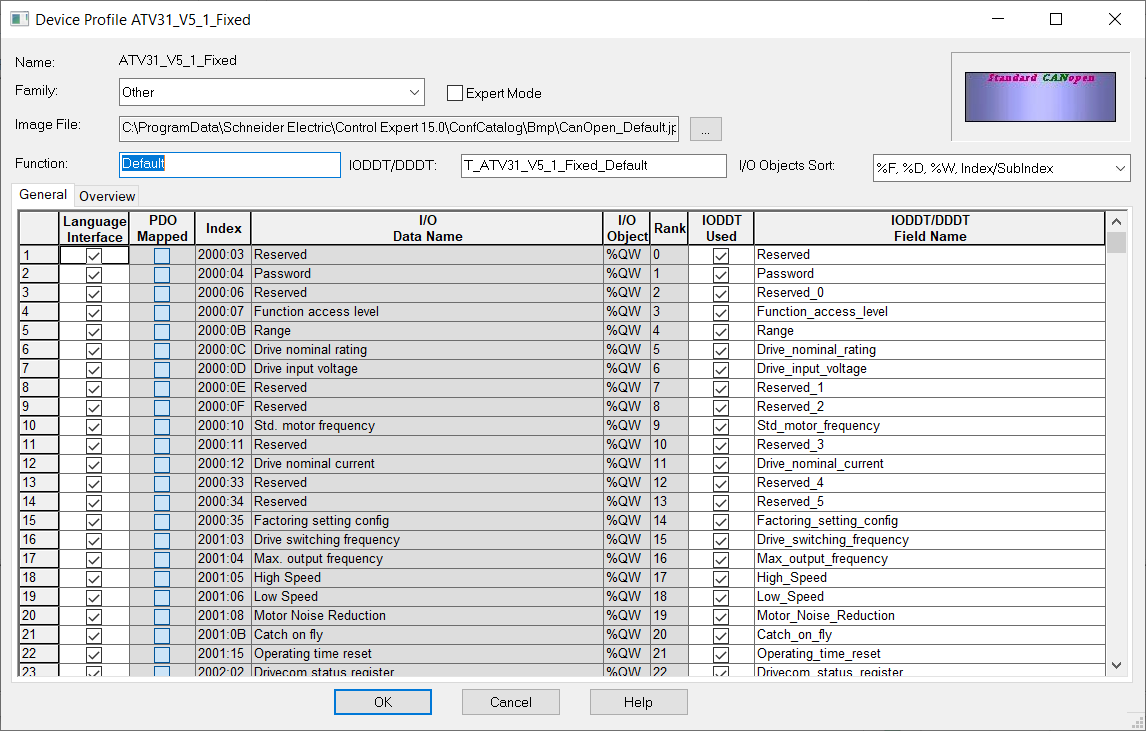
Task: Click field name 'Max_output_frequency'
Action: (930, 558)
